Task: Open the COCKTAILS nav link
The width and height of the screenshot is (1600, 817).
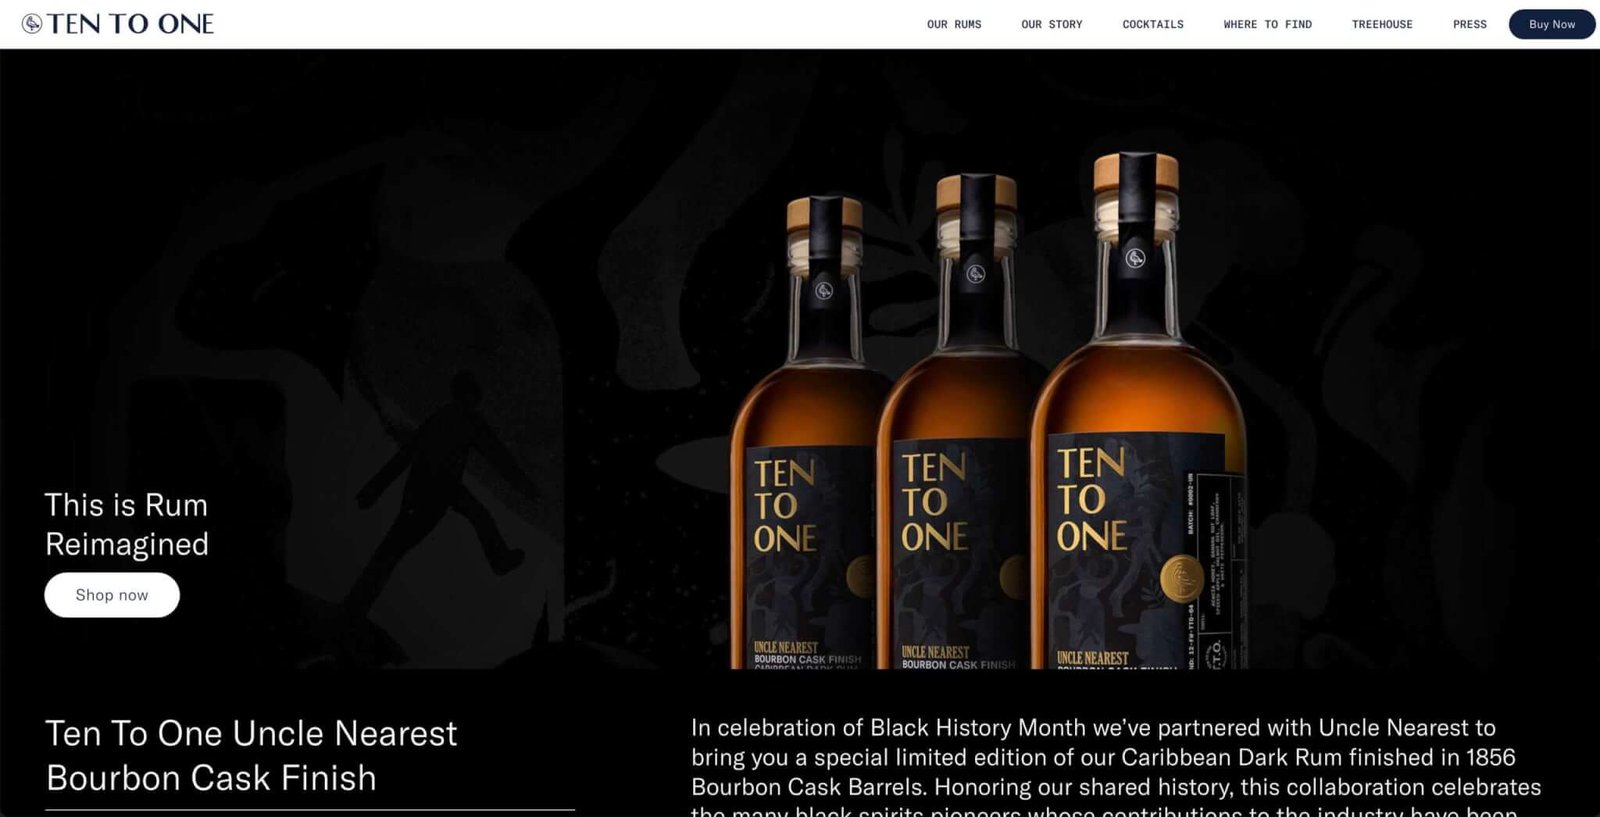Action: [1152, 24]
